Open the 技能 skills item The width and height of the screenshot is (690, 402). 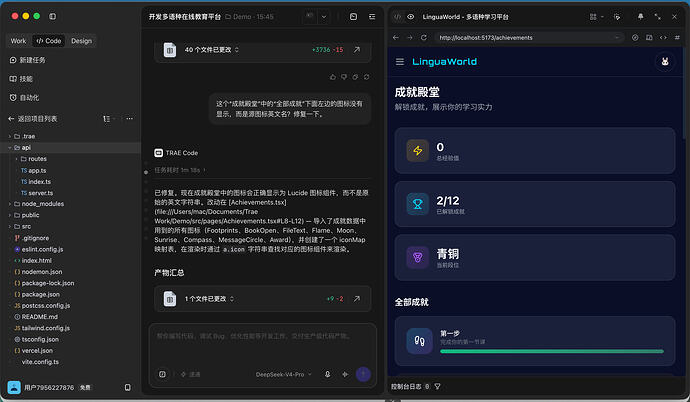(x=21, y=79)
